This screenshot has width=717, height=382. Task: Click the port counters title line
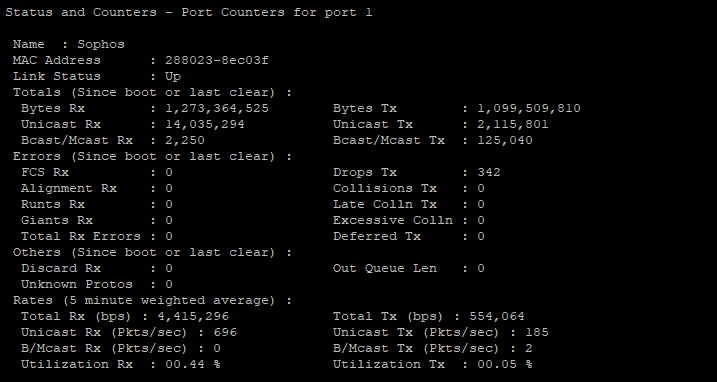click(x=188, y=12)
